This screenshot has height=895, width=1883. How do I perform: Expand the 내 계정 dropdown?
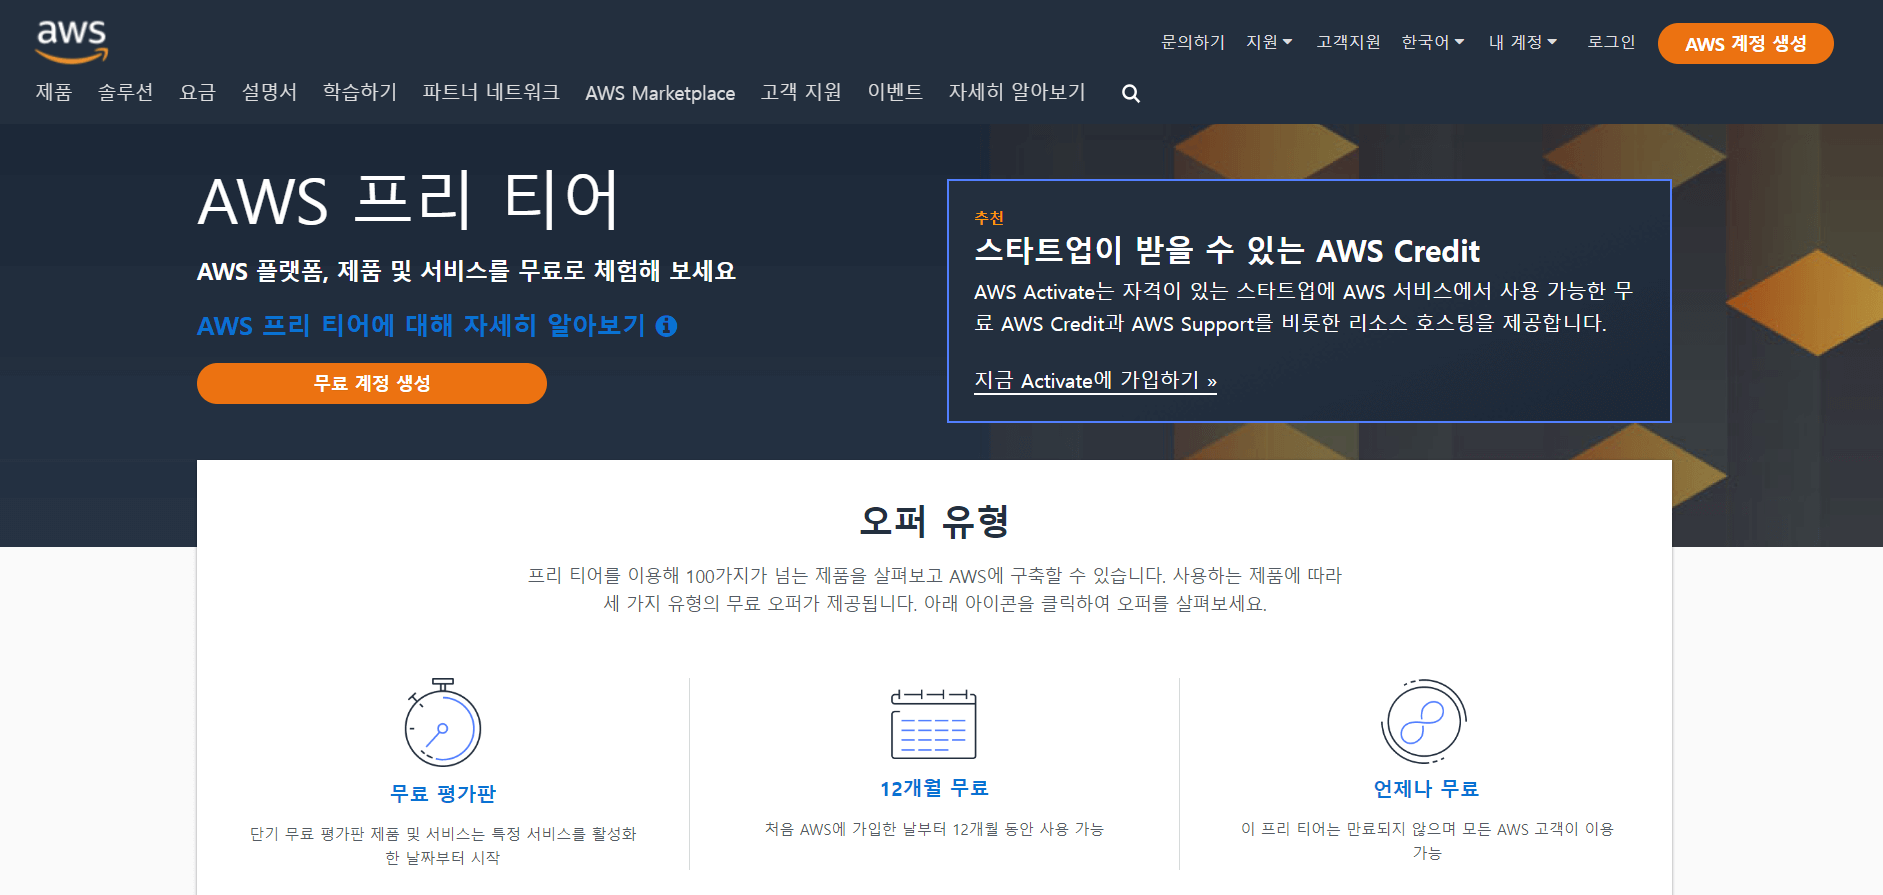click(1523, 42)
